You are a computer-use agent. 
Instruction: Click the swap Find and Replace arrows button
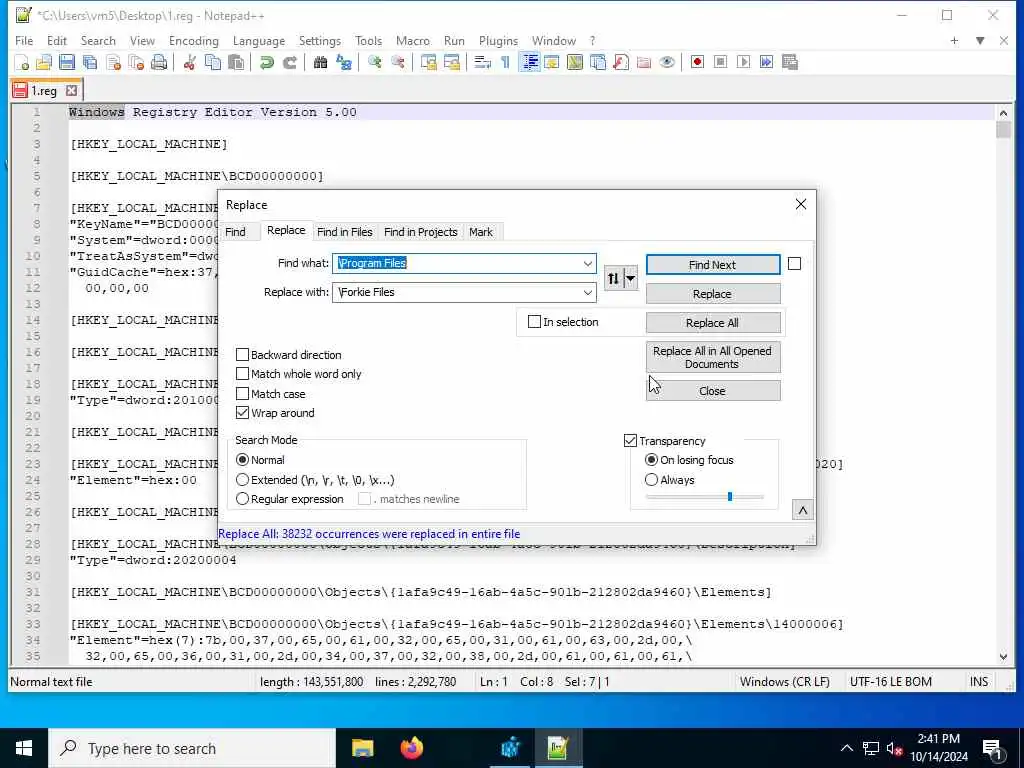point(613,279)
